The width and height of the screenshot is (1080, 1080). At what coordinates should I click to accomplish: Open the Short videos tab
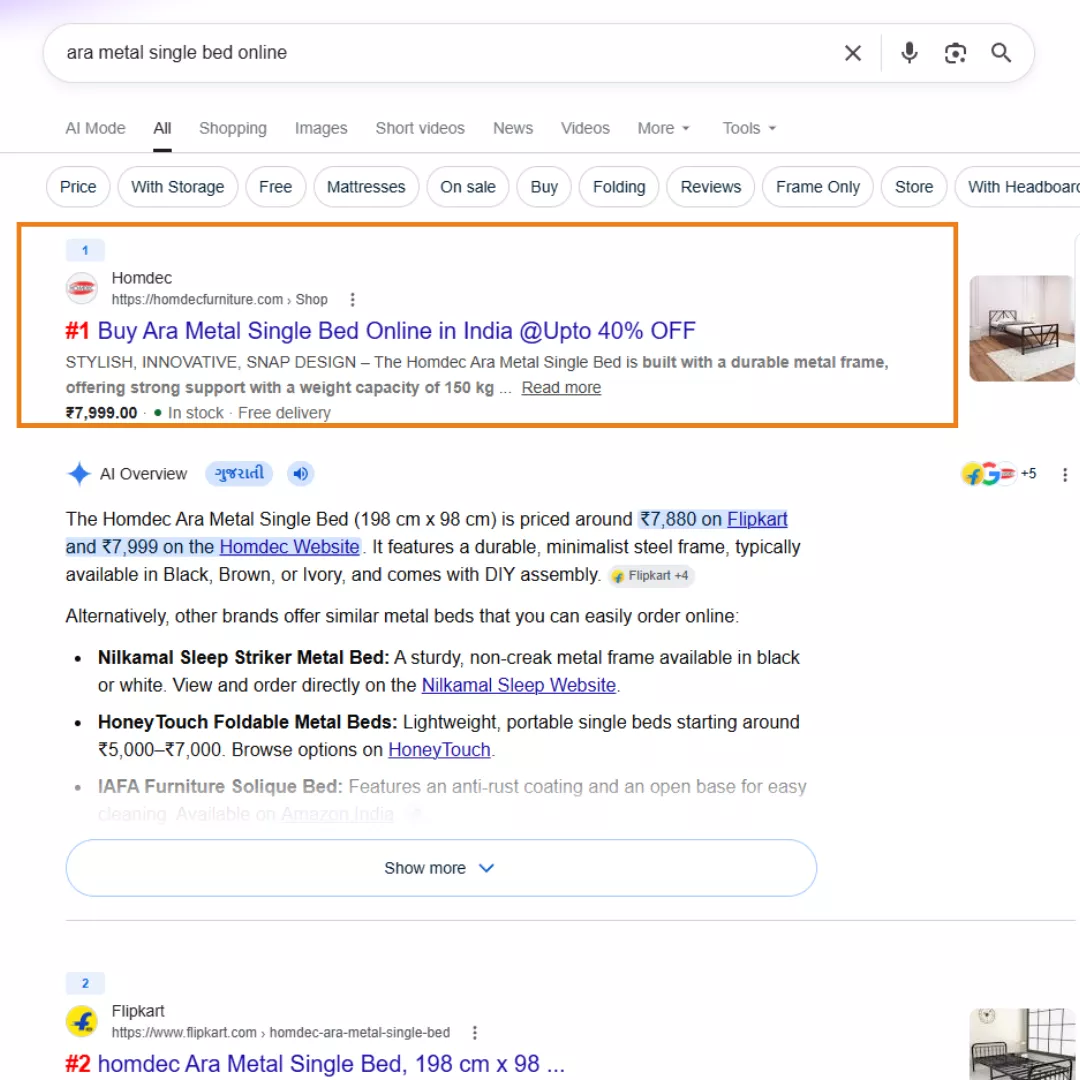click(x=420, y=129)
